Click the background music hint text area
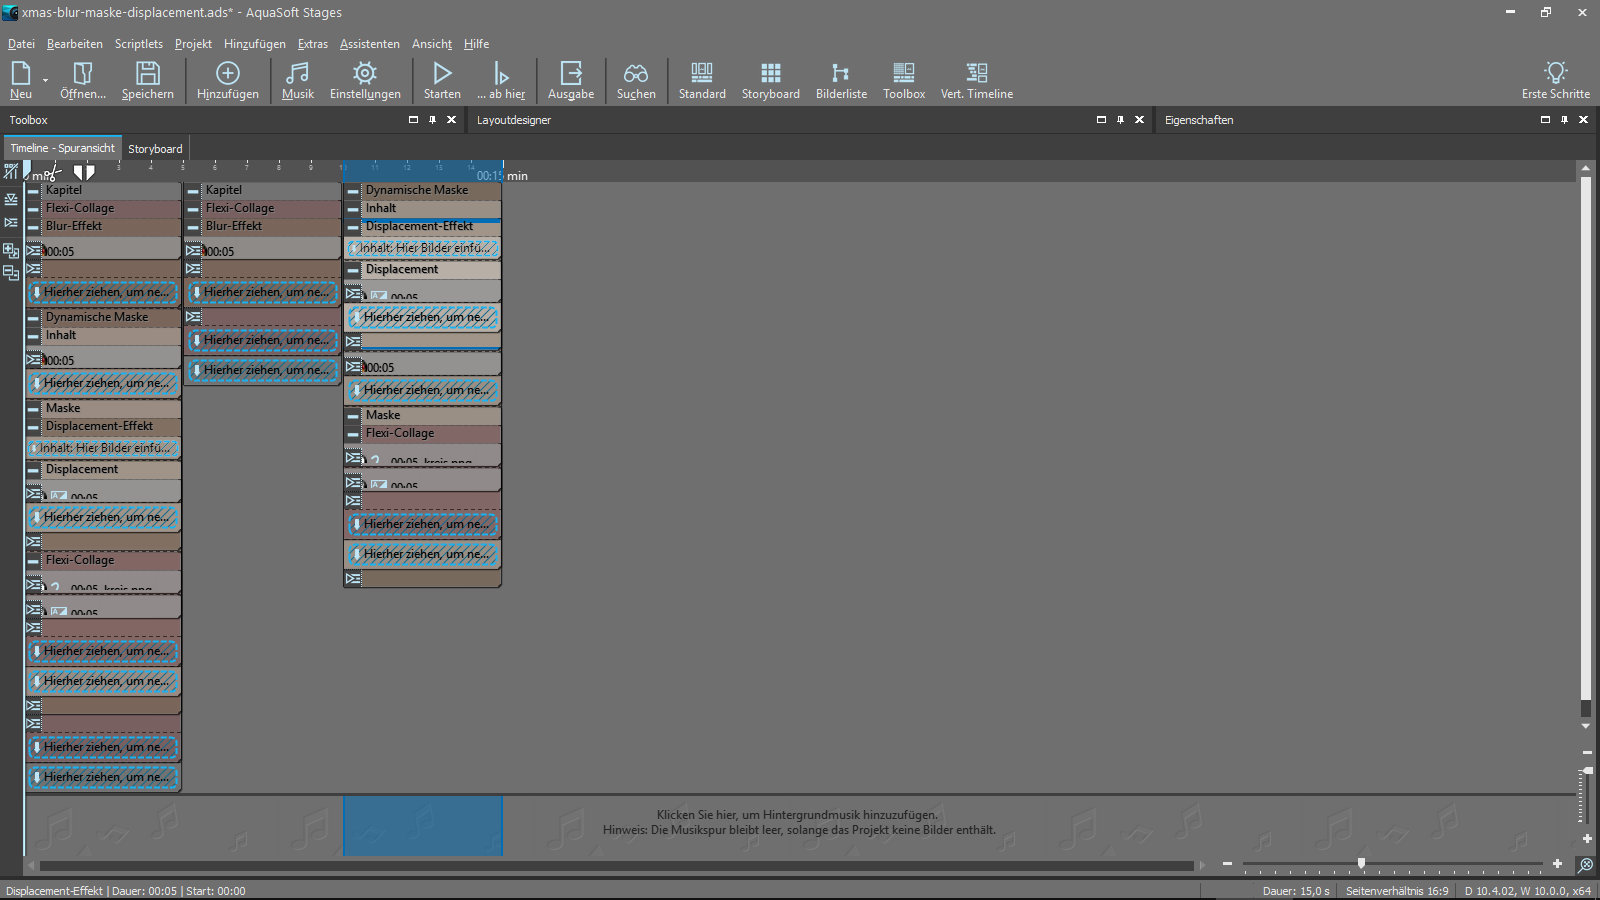1600x900 pixels. coord(798,823)
